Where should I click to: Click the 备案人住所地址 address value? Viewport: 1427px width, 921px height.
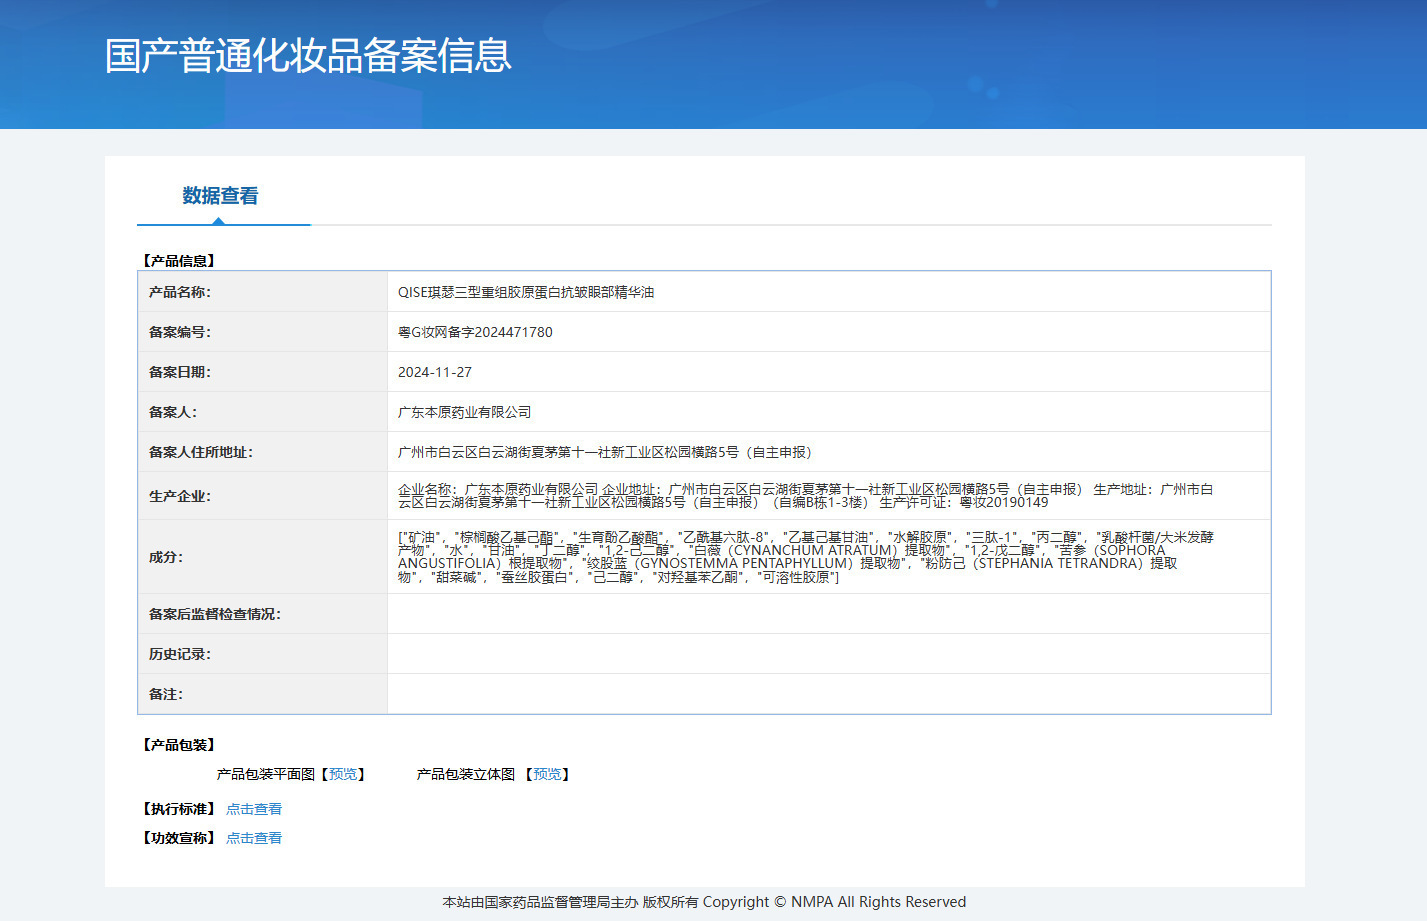606,452
